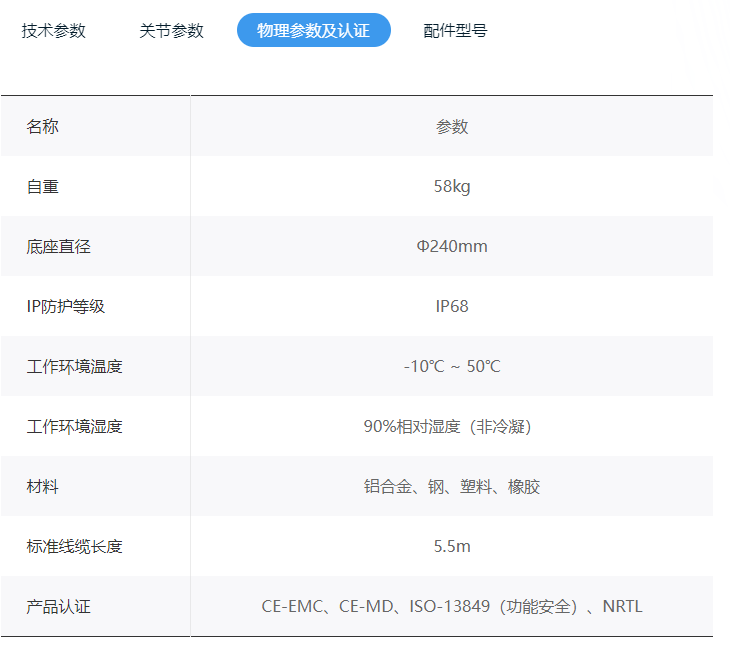Click the IP68 rating value

tap(452, 307)
